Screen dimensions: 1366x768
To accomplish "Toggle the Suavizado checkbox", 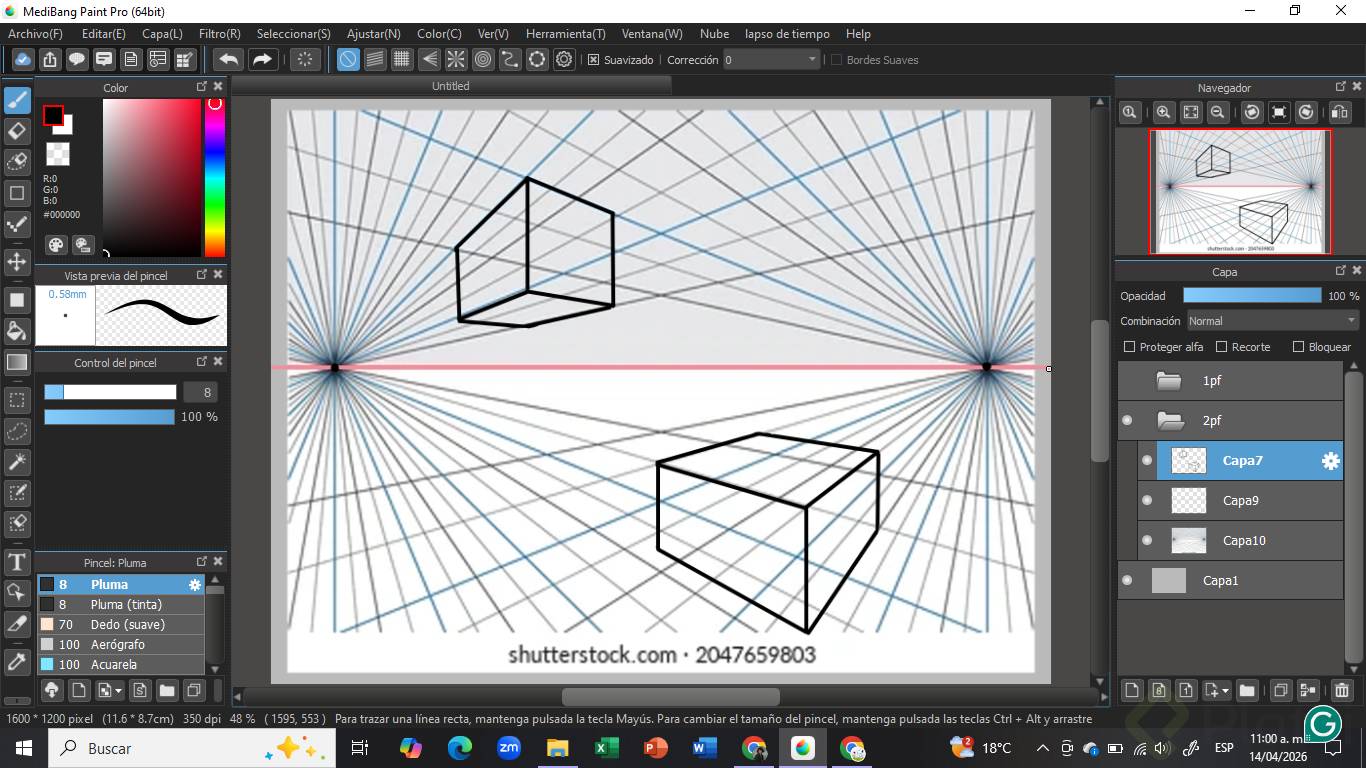I will click(x=593, y=60).
